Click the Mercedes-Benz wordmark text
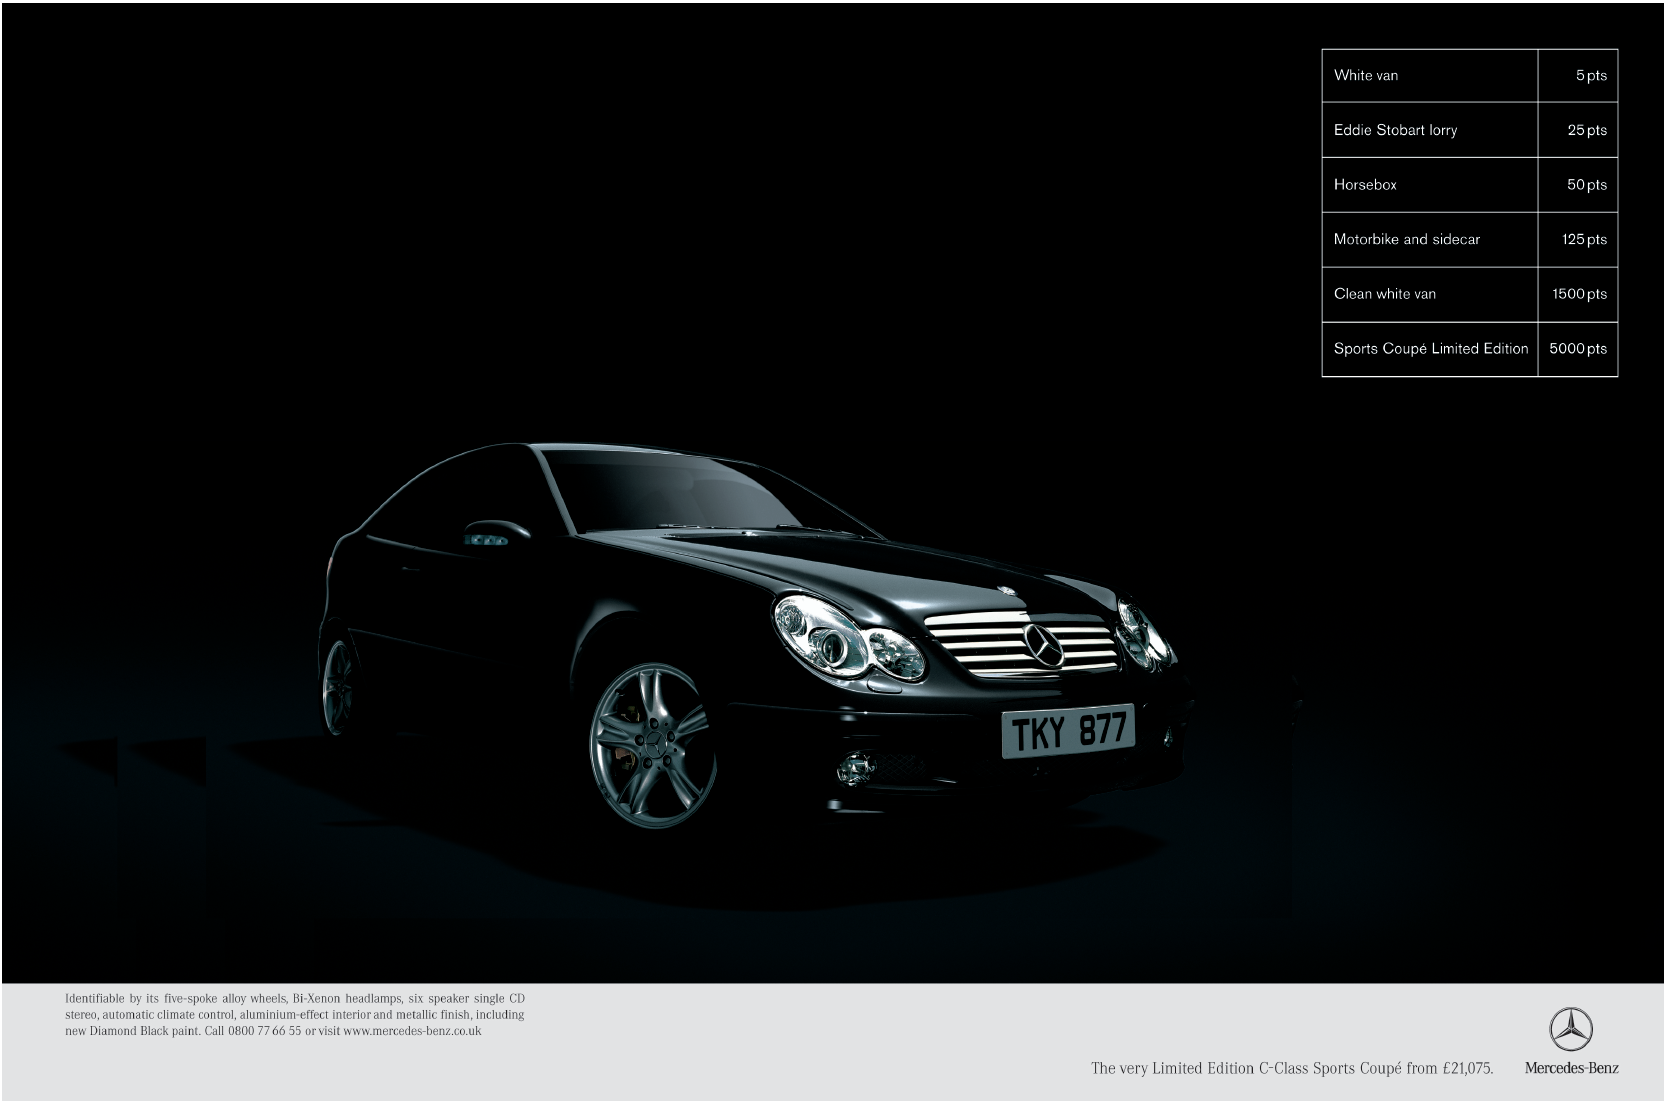The height and width of the screenshot is (1104, 1664). click(1571, 1068)
